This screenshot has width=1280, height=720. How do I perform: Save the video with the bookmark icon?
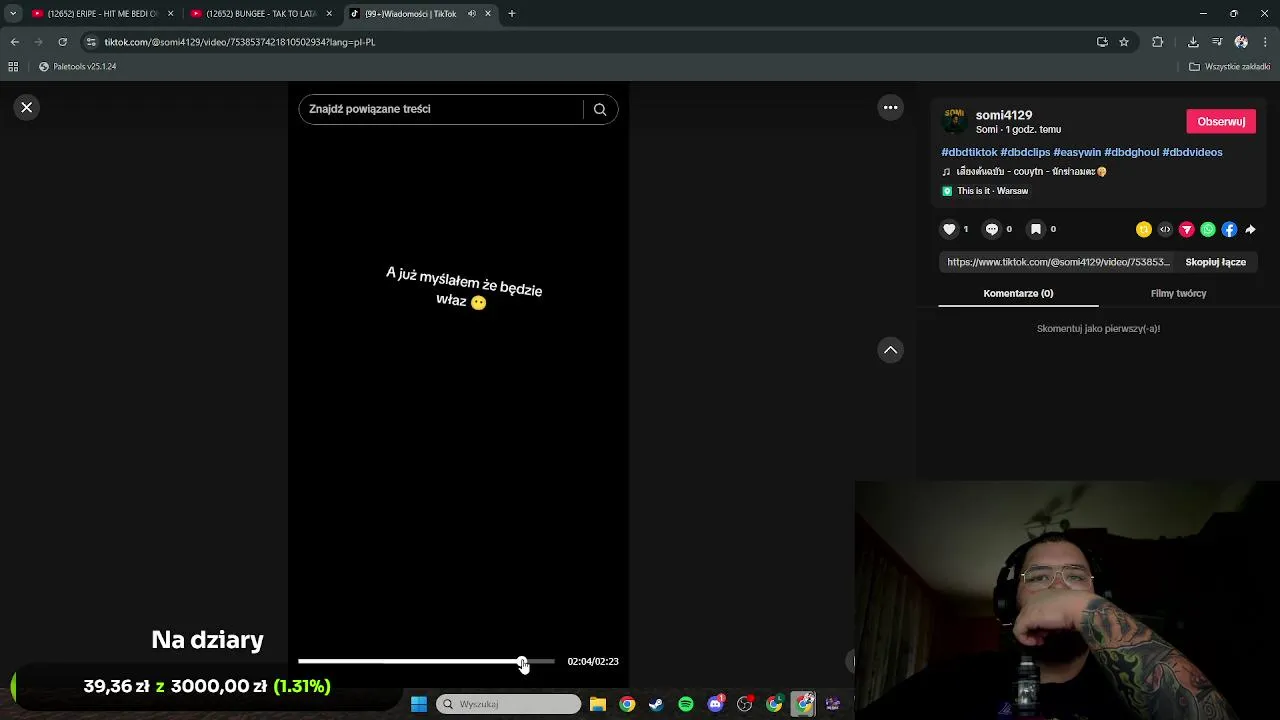point(1036,229)
